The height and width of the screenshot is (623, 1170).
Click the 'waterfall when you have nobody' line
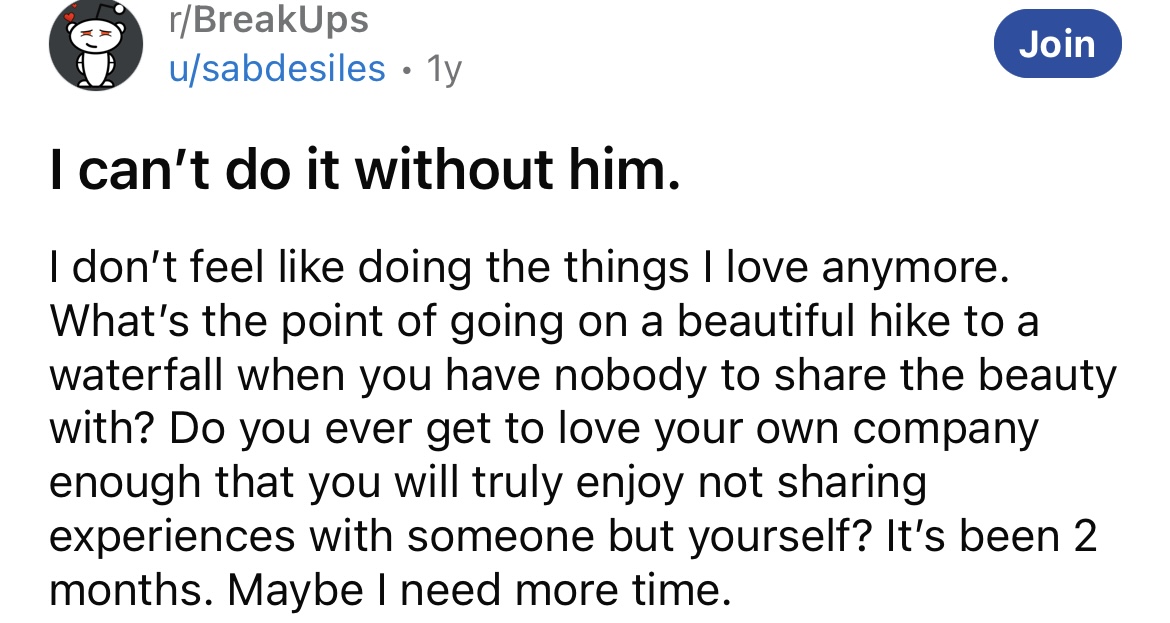pyautogui.click(x=583, y=376)
